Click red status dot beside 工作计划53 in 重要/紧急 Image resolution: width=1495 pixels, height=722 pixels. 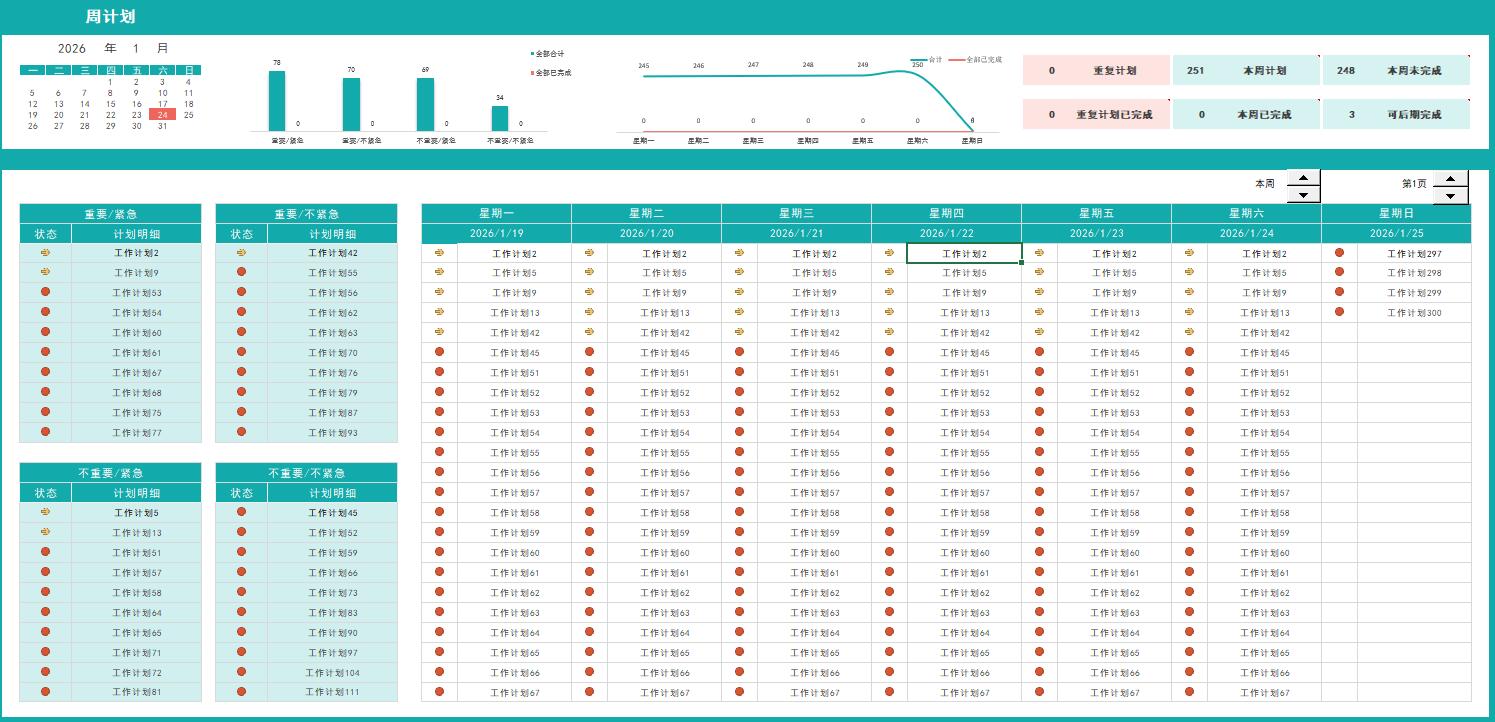[45, 292]
